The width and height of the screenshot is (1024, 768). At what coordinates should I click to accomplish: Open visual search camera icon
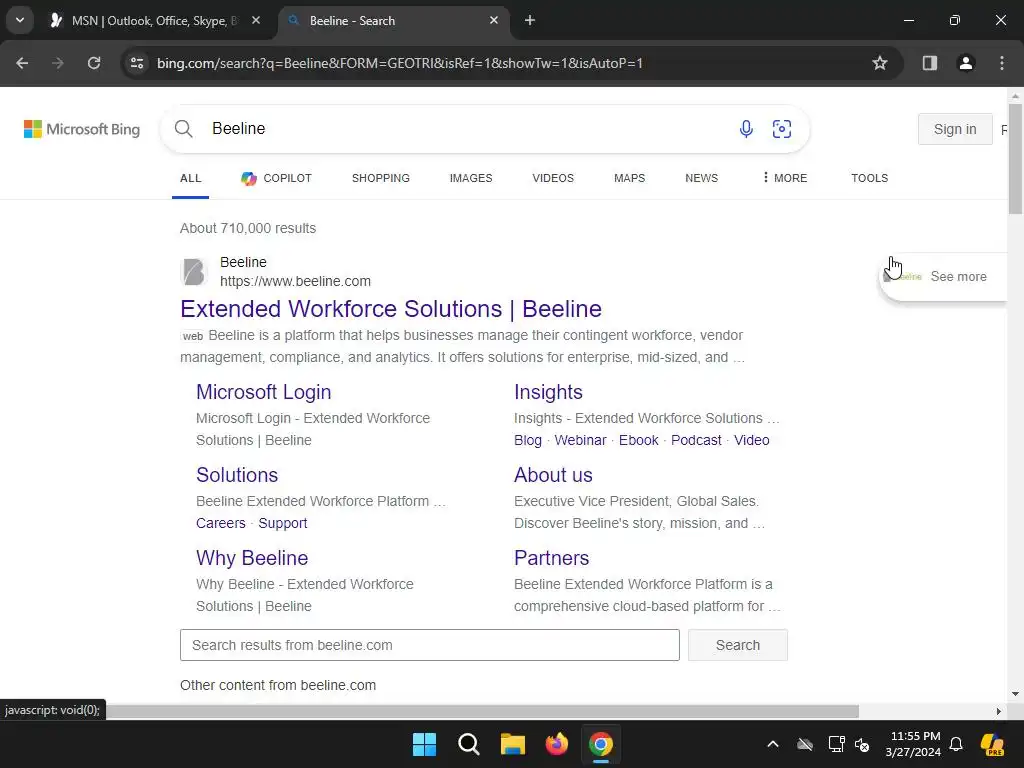[x=782, y=129]
